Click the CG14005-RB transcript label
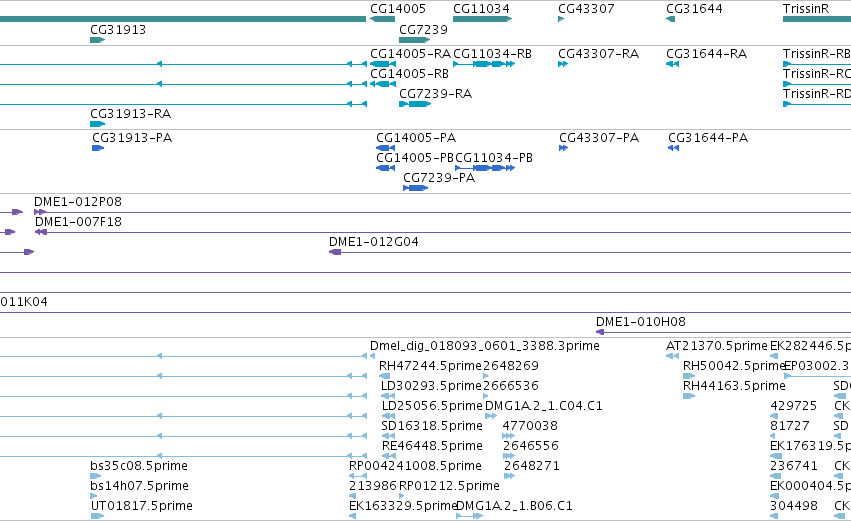 coord(410,73)
